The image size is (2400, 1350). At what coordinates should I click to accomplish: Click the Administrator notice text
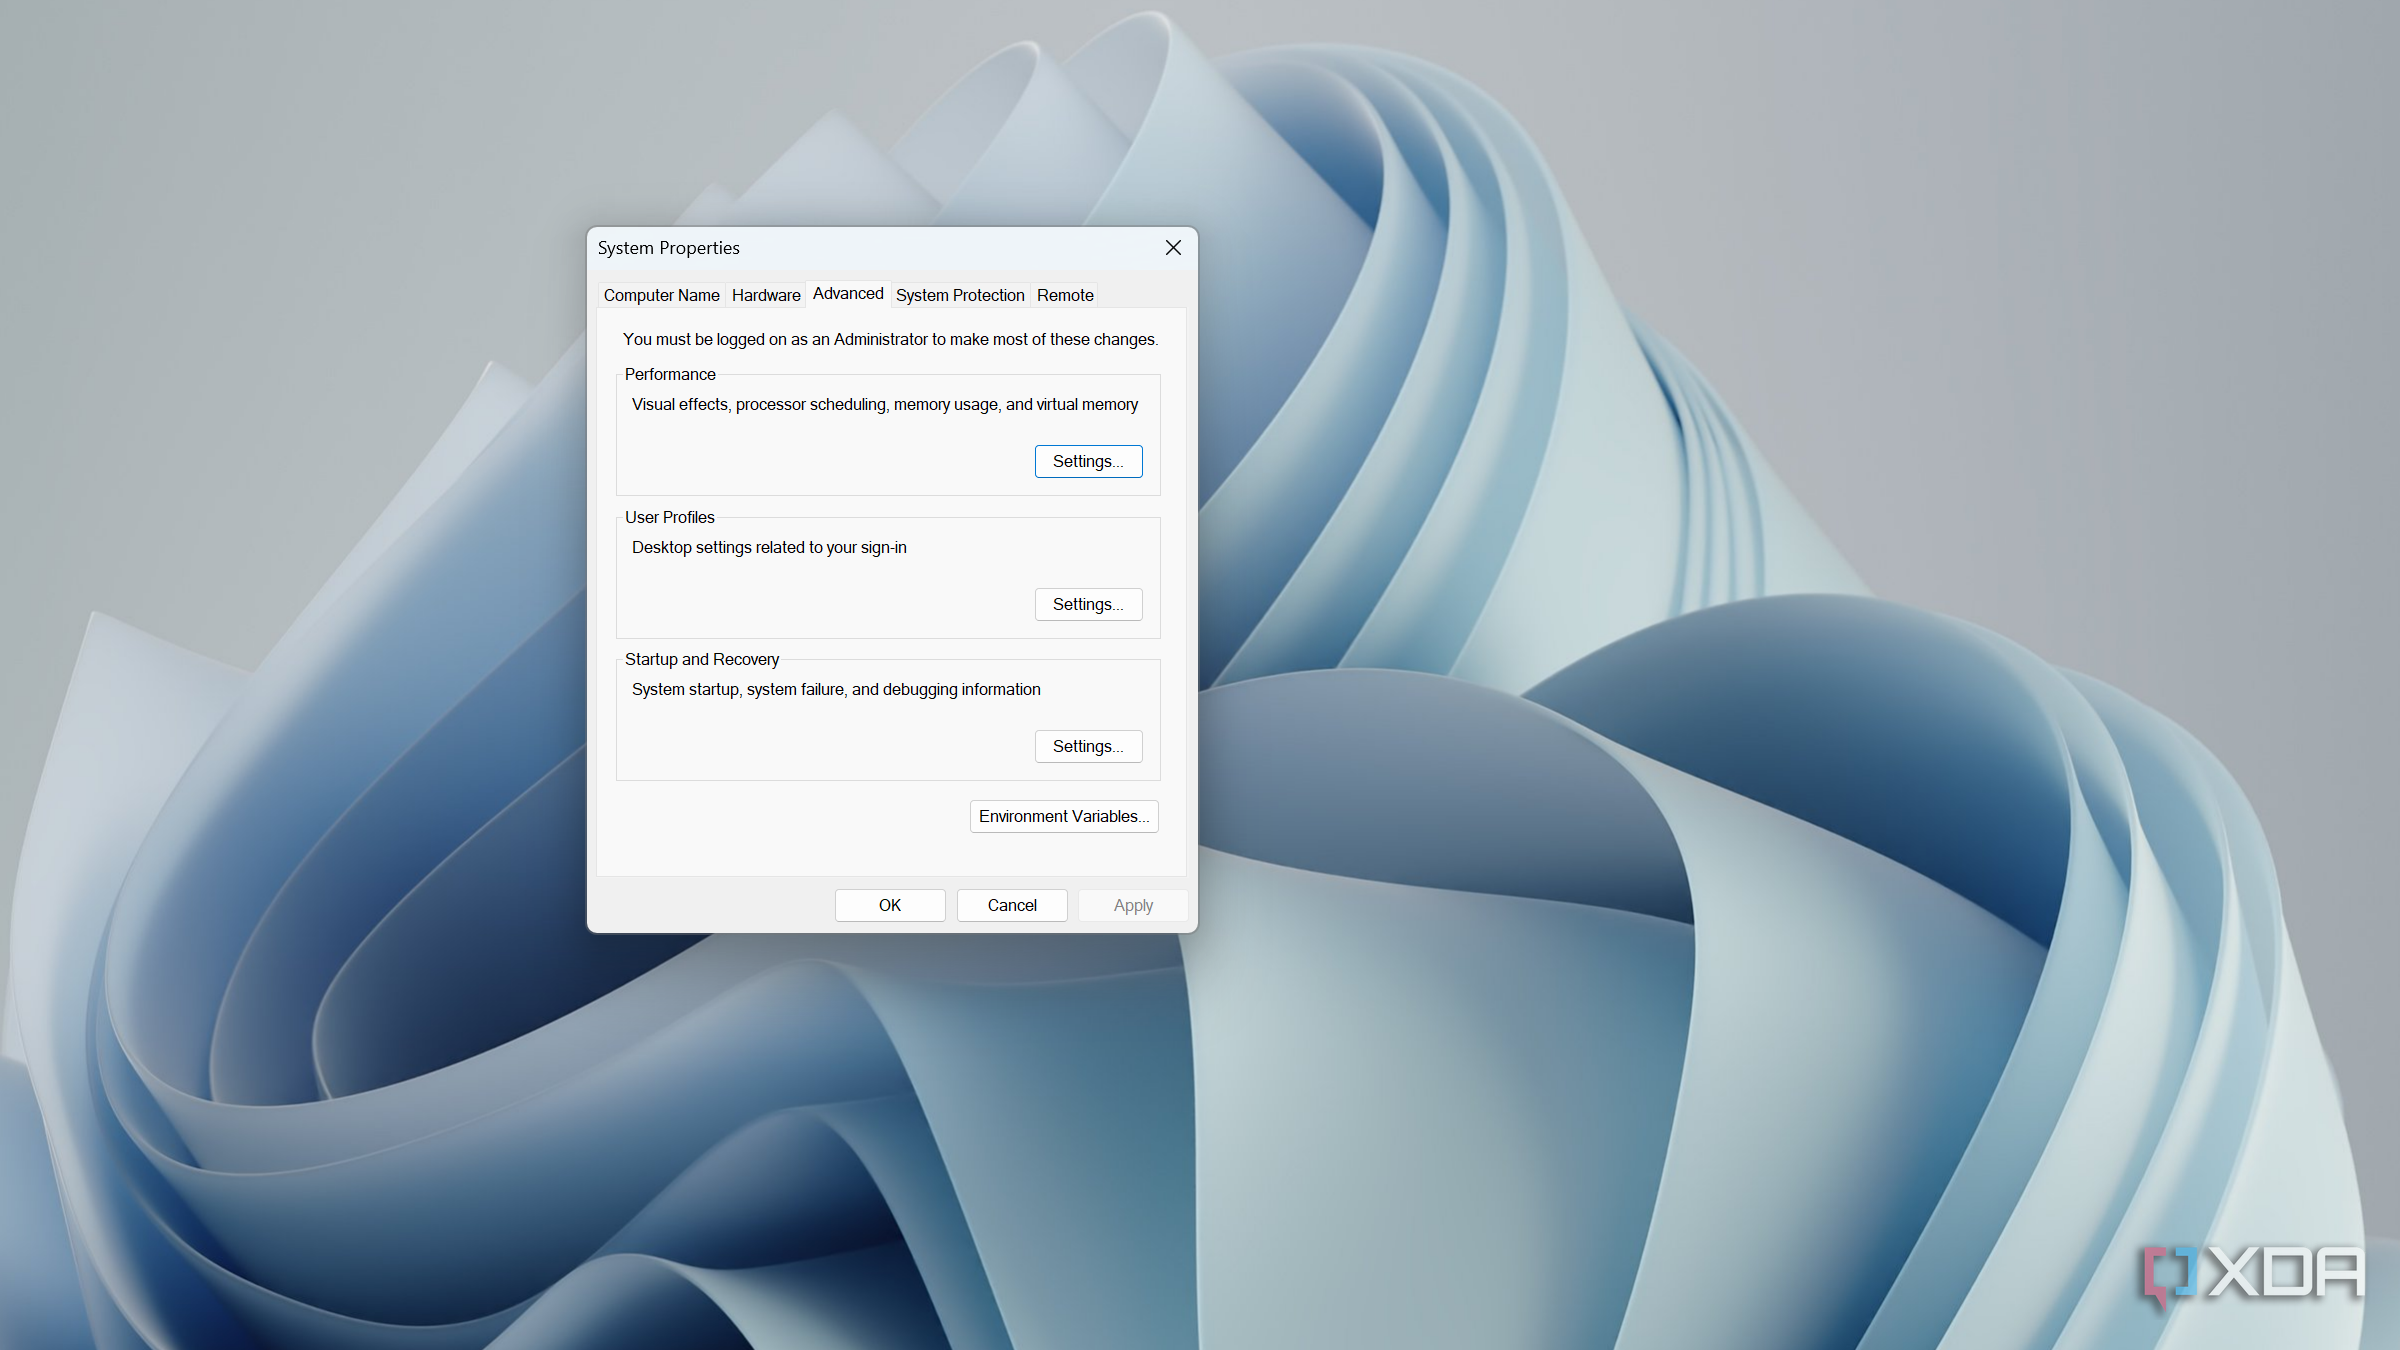(x=890, y=339)
